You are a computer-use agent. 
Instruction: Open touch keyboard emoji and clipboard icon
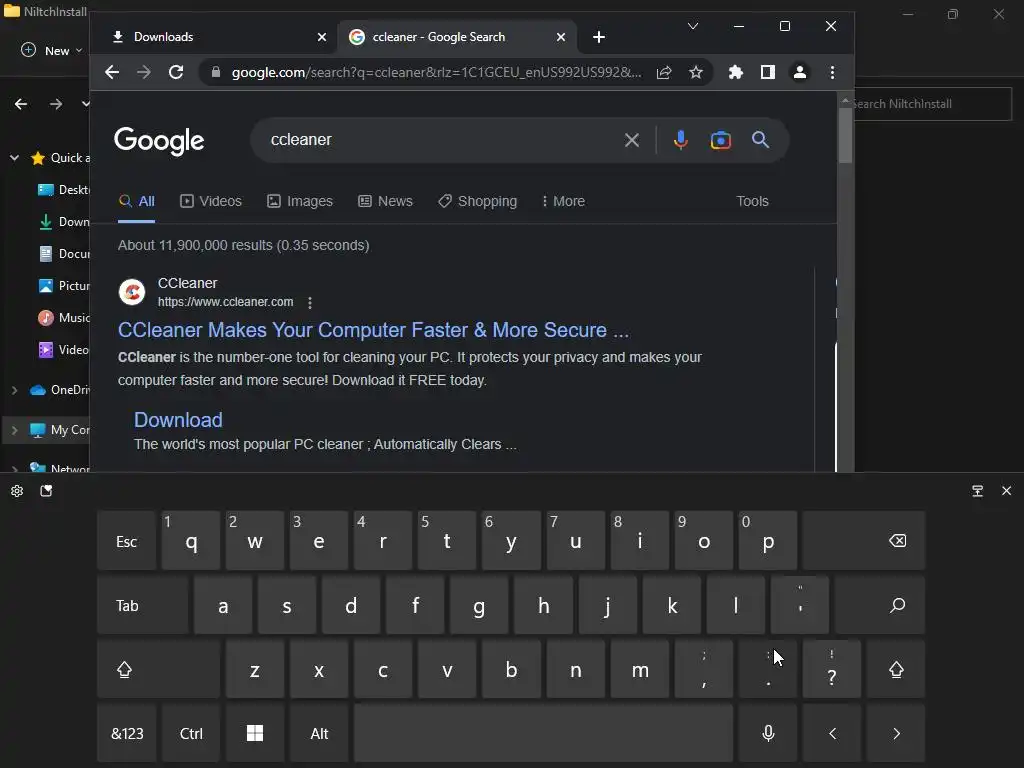click(46, 491)
